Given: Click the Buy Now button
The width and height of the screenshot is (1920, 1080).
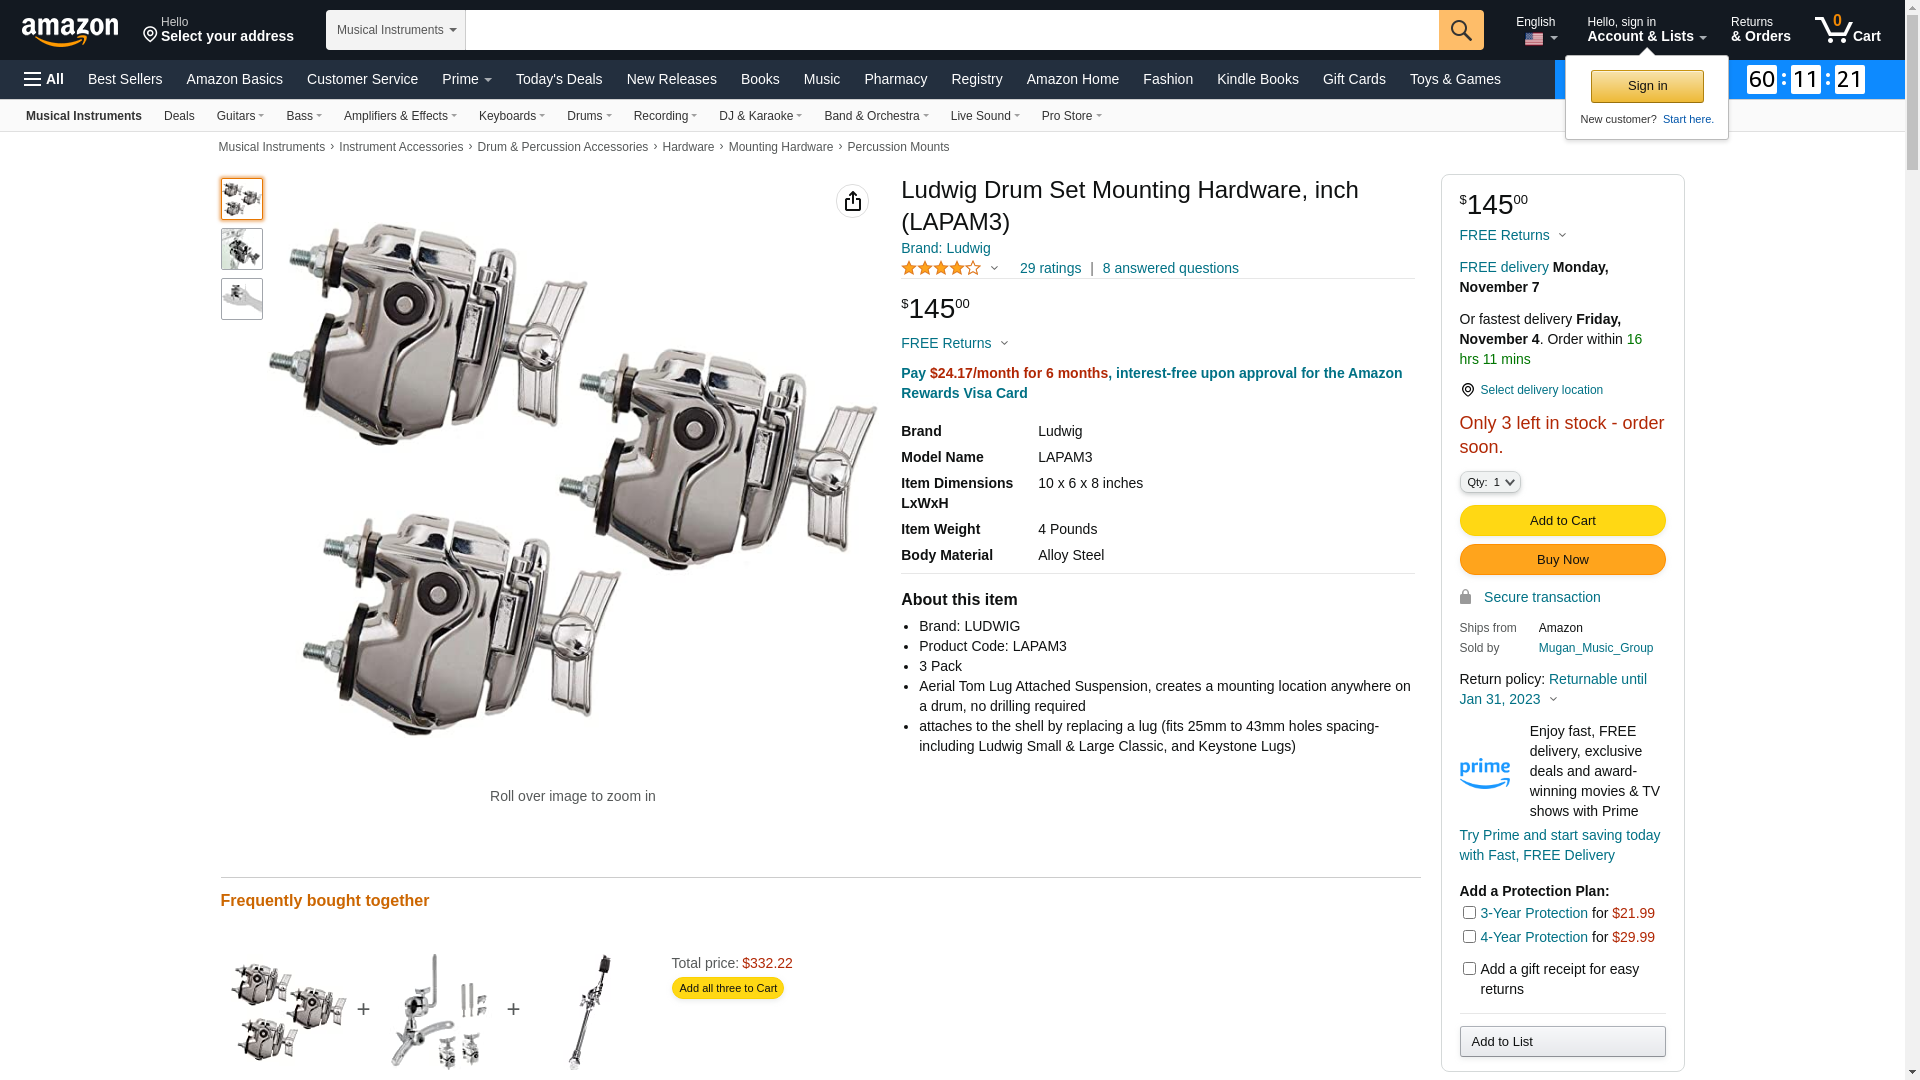Looking at the screenshot, I should pos(1562,559).
